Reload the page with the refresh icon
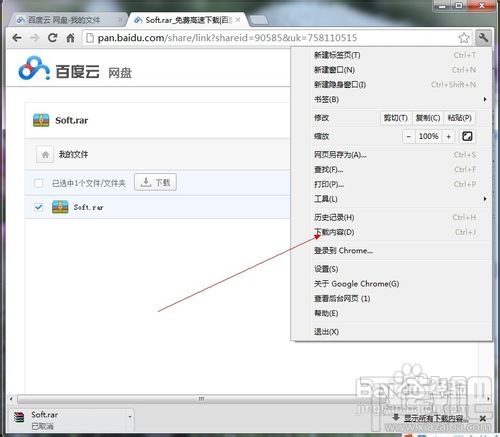 [x=52, y=38]
